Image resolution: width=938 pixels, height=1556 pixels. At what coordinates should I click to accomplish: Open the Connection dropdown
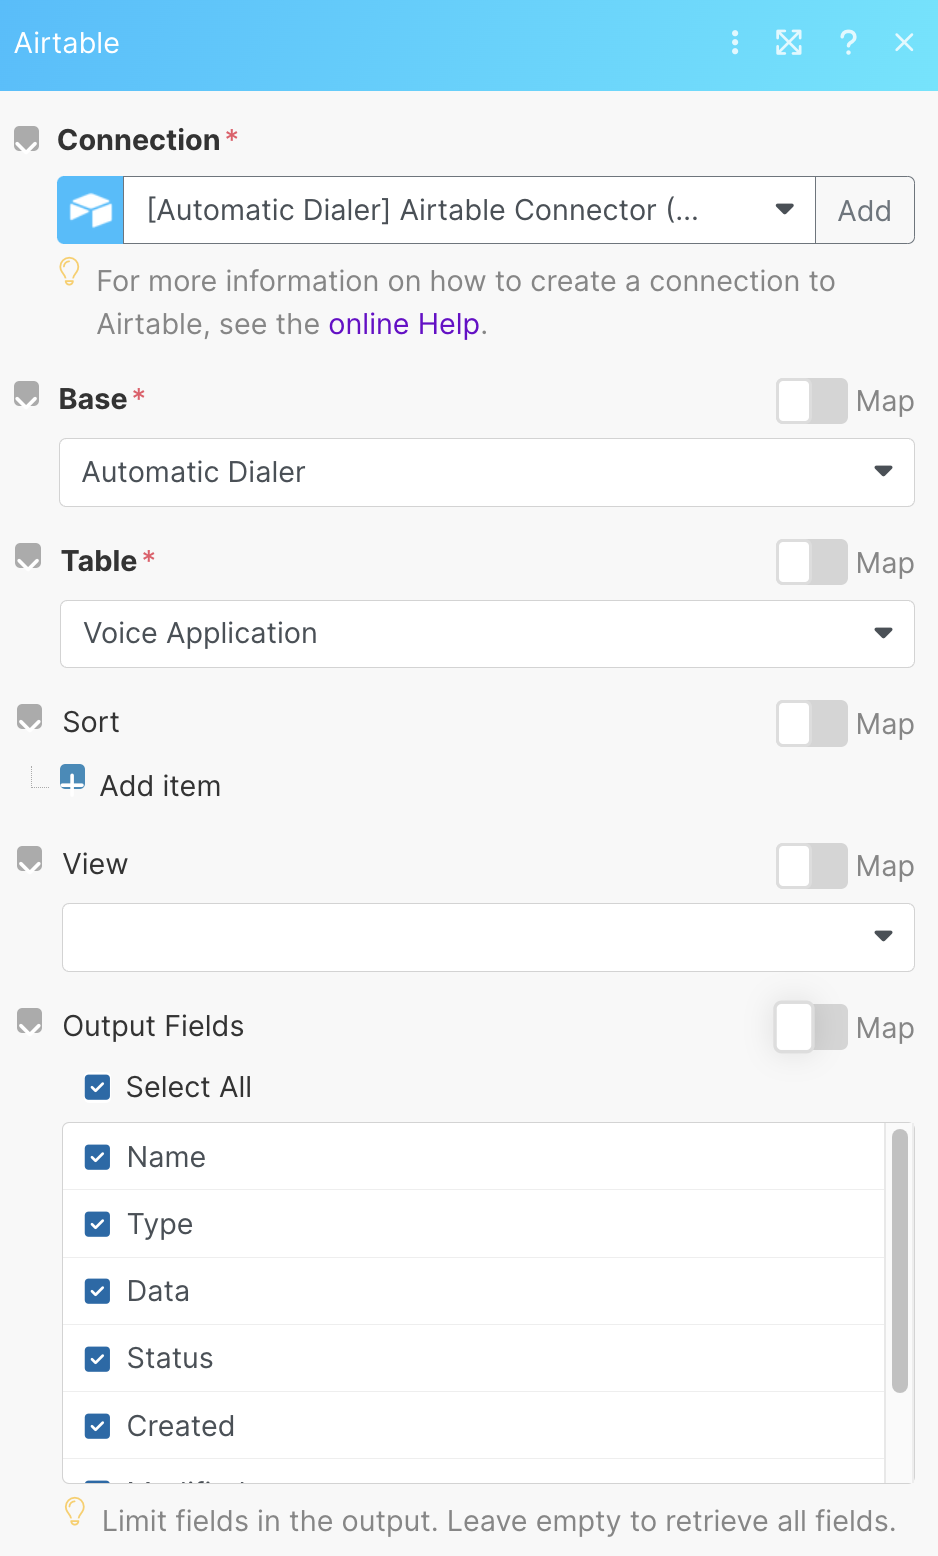click(x=469, y=210)
